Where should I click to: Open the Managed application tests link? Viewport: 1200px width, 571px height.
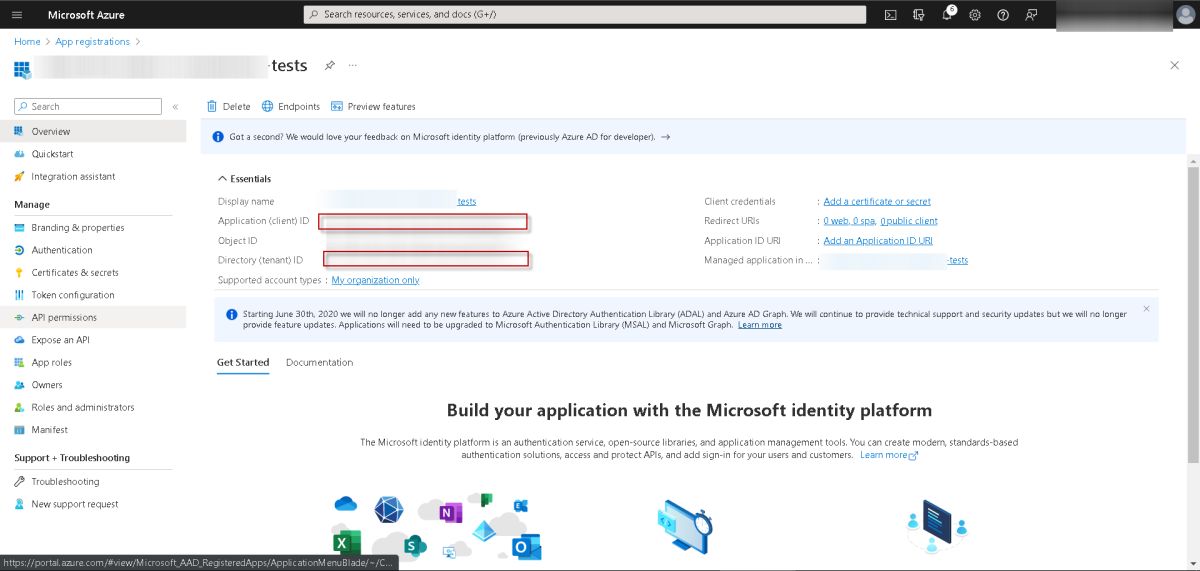(x=958, y=260)
